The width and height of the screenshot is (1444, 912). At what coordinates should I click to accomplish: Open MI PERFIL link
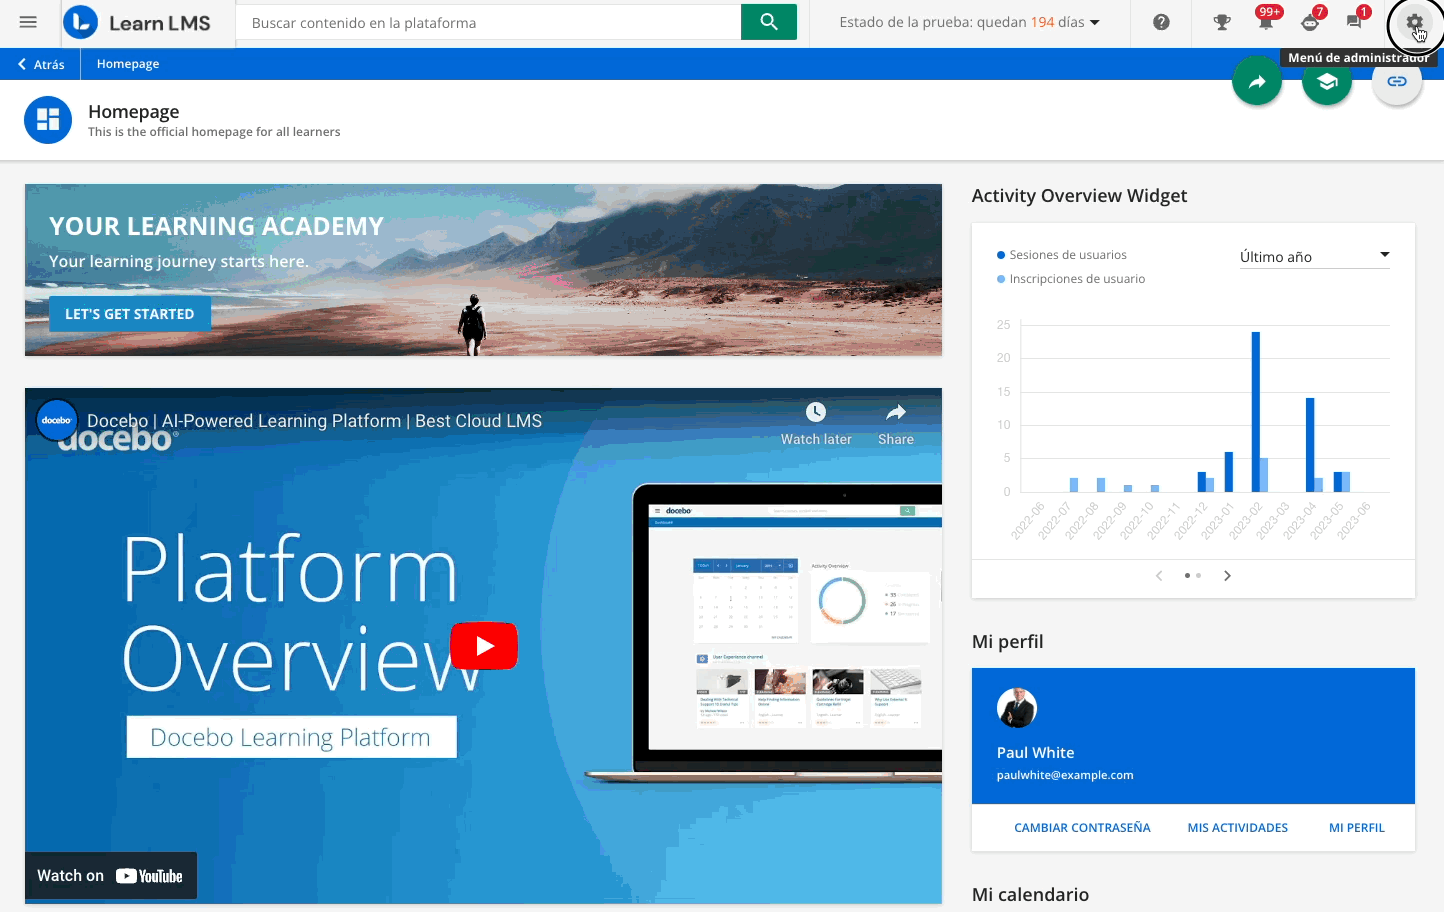point(1357,828)
